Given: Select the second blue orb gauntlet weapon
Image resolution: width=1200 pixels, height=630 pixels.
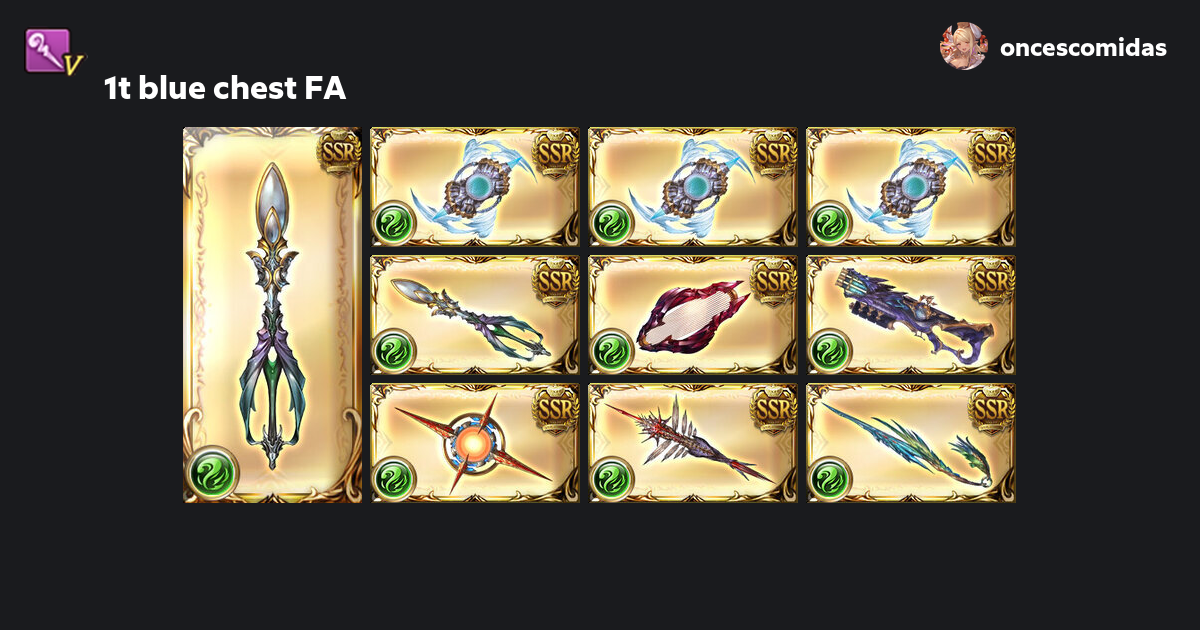Looking at the screenshot, I should [693, 187].
